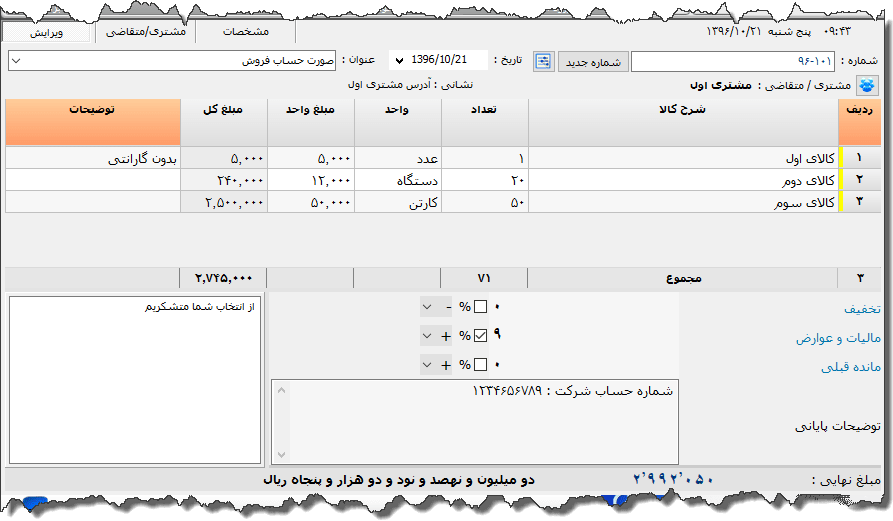Click the down arrow of notes scrollbar
This screenshot has height=521, width=893.
[281, 454]
